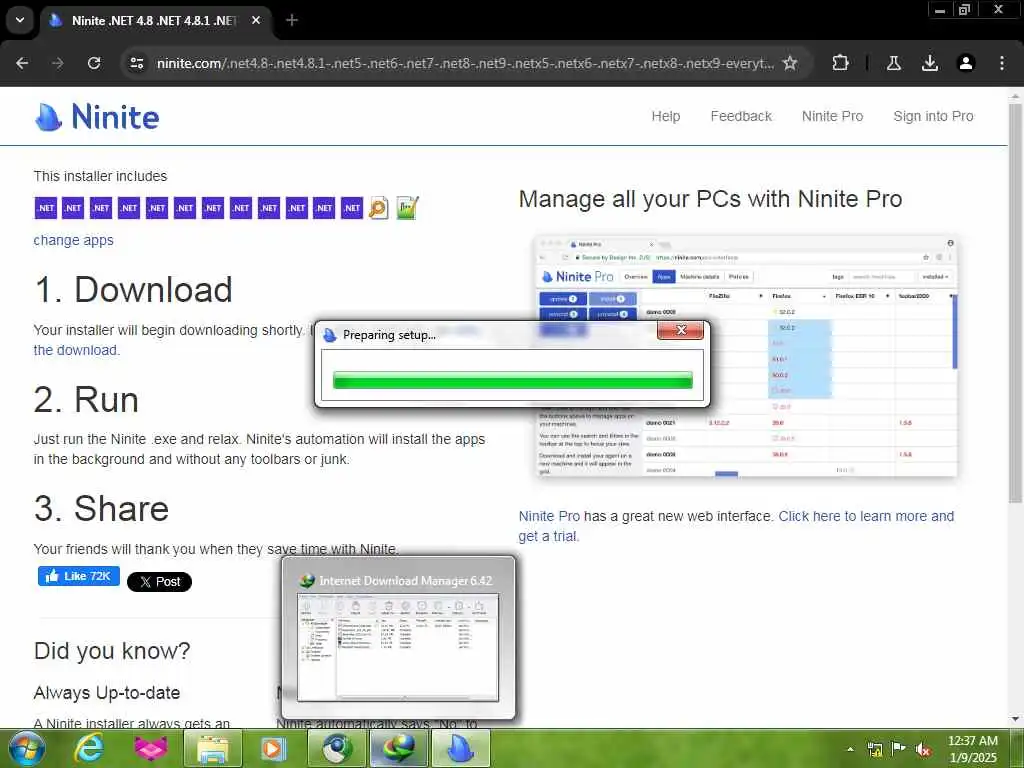1024x768 pixels.
Task: Reload the Ninite page
Action: 94,63
